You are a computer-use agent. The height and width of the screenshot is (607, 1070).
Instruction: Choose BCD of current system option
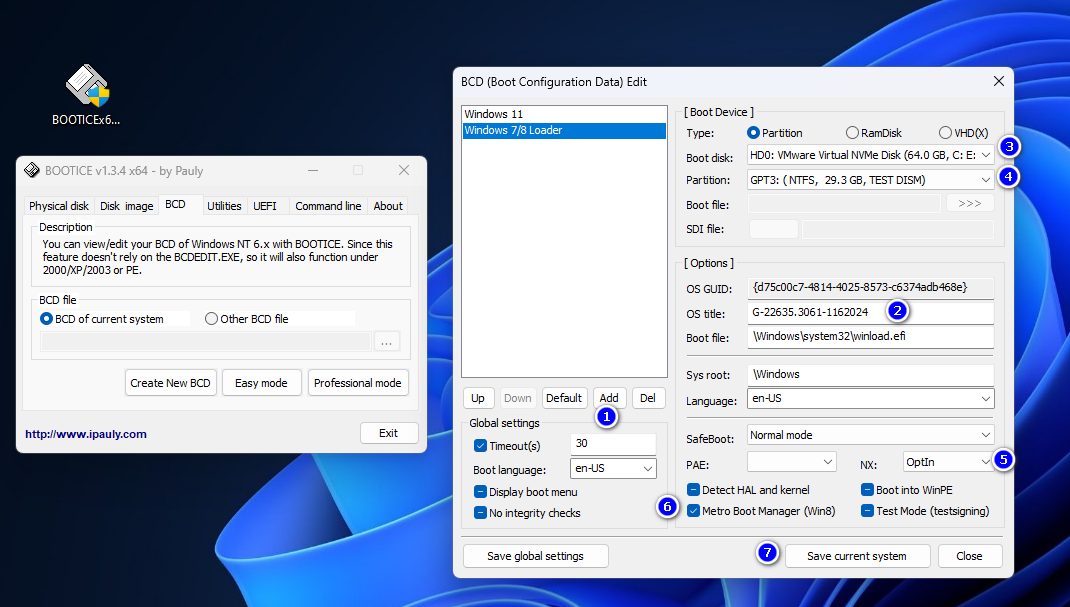click(x=46, y=319)
